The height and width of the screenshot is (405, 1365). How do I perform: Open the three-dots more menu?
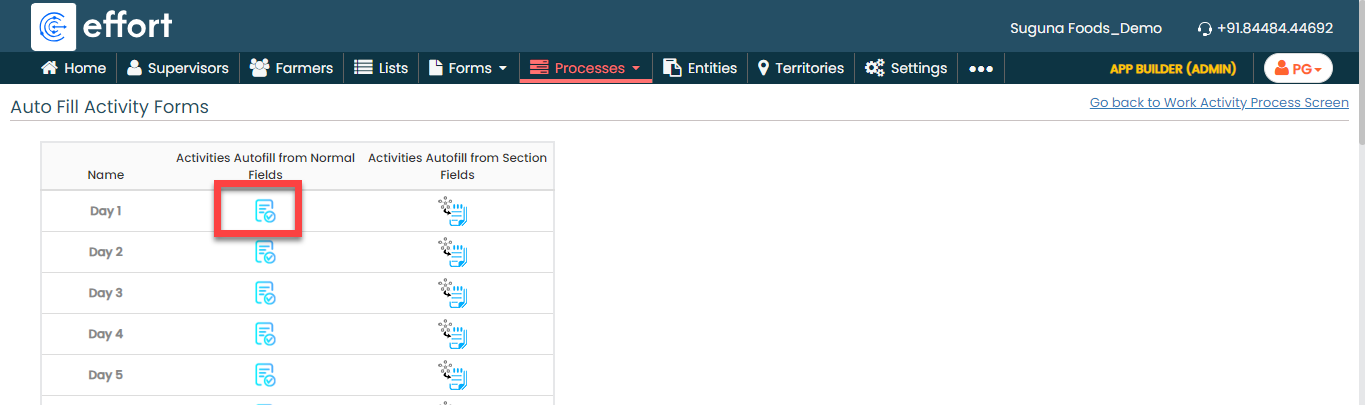pyautogui.click(x=980, y=69)
